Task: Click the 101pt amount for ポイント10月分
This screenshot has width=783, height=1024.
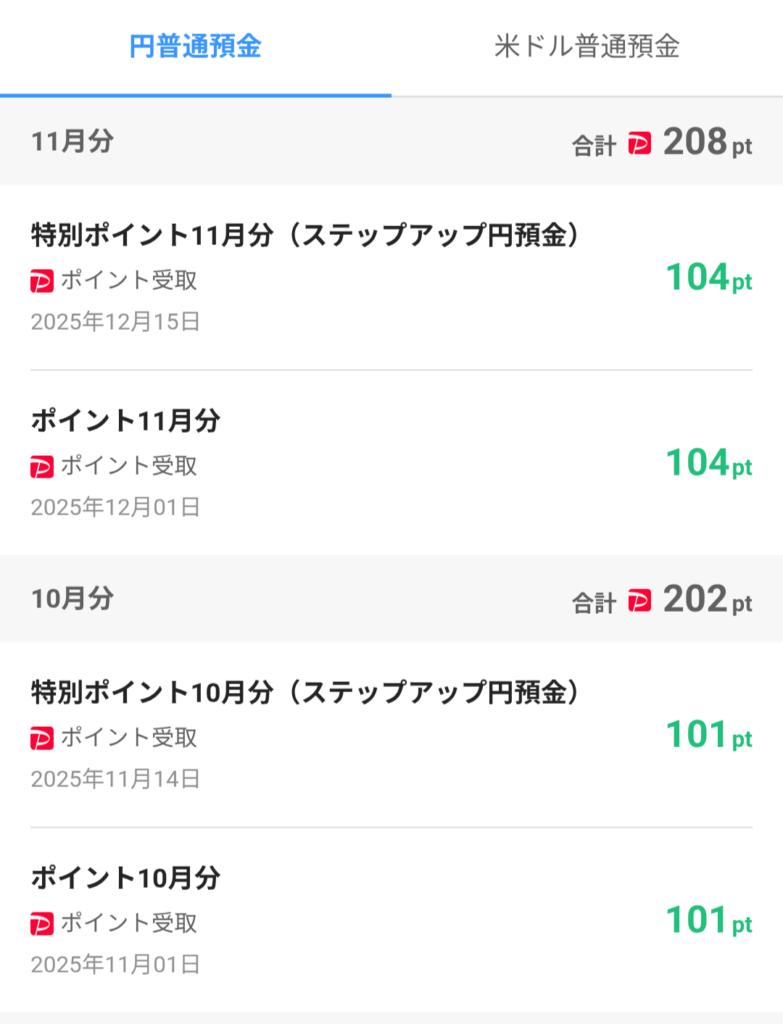Action: [708, 920]
